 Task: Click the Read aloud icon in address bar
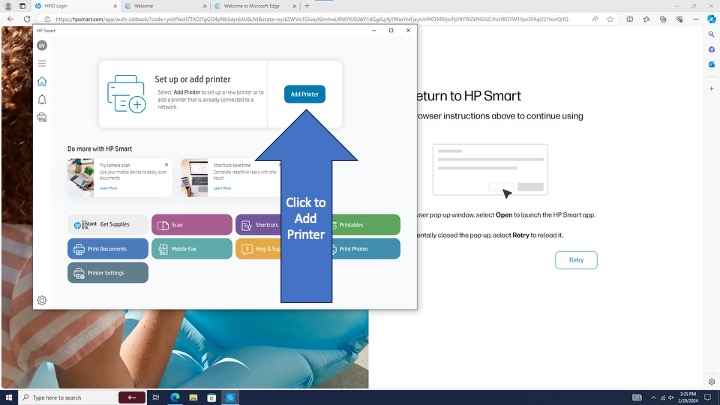[595, 19]
